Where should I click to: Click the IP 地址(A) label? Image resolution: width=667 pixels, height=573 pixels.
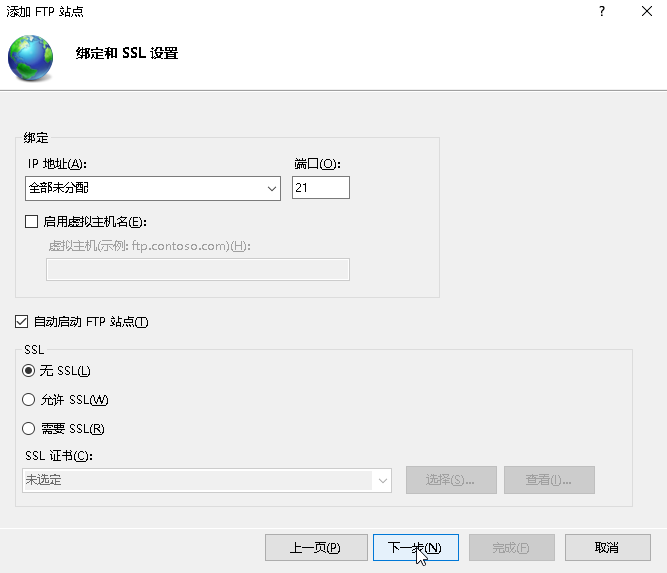[57, 164]
